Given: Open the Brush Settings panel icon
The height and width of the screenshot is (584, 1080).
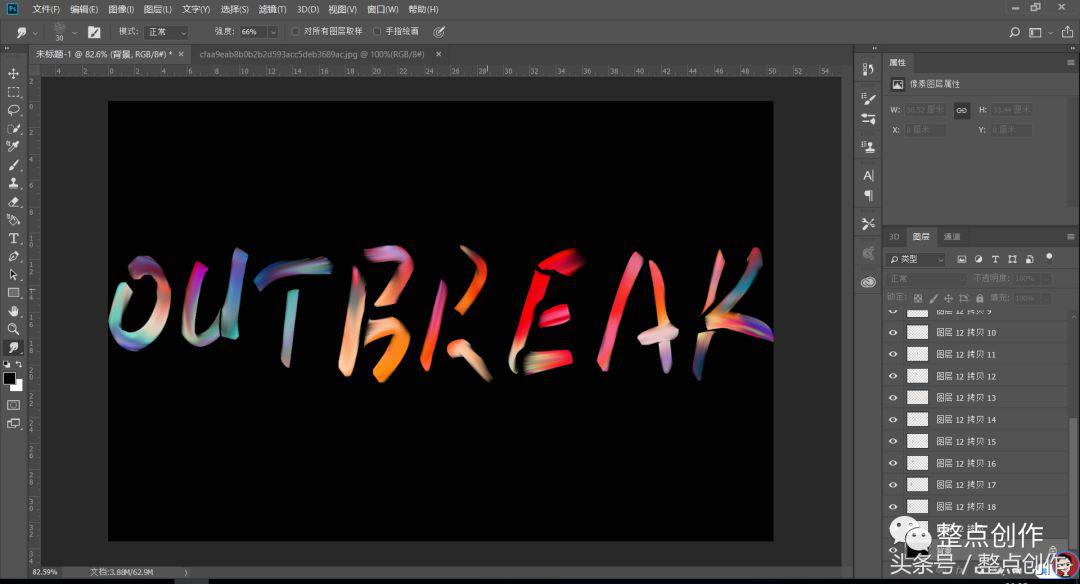Looking at the screenshot, I should [868, 99].
